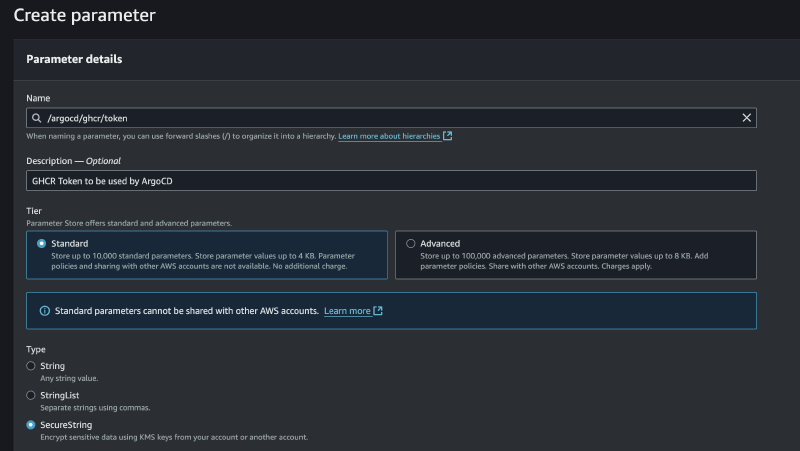Open Learn more about hierarchies link
Screen dimensions: 800x451
[389, 136]
